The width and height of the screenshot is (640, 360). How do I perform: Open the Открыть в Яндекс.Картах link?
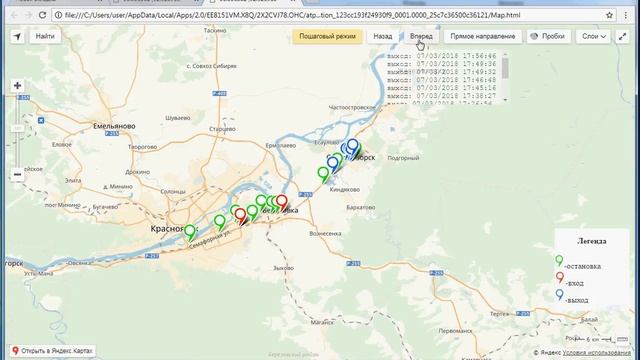pos(52,351)
